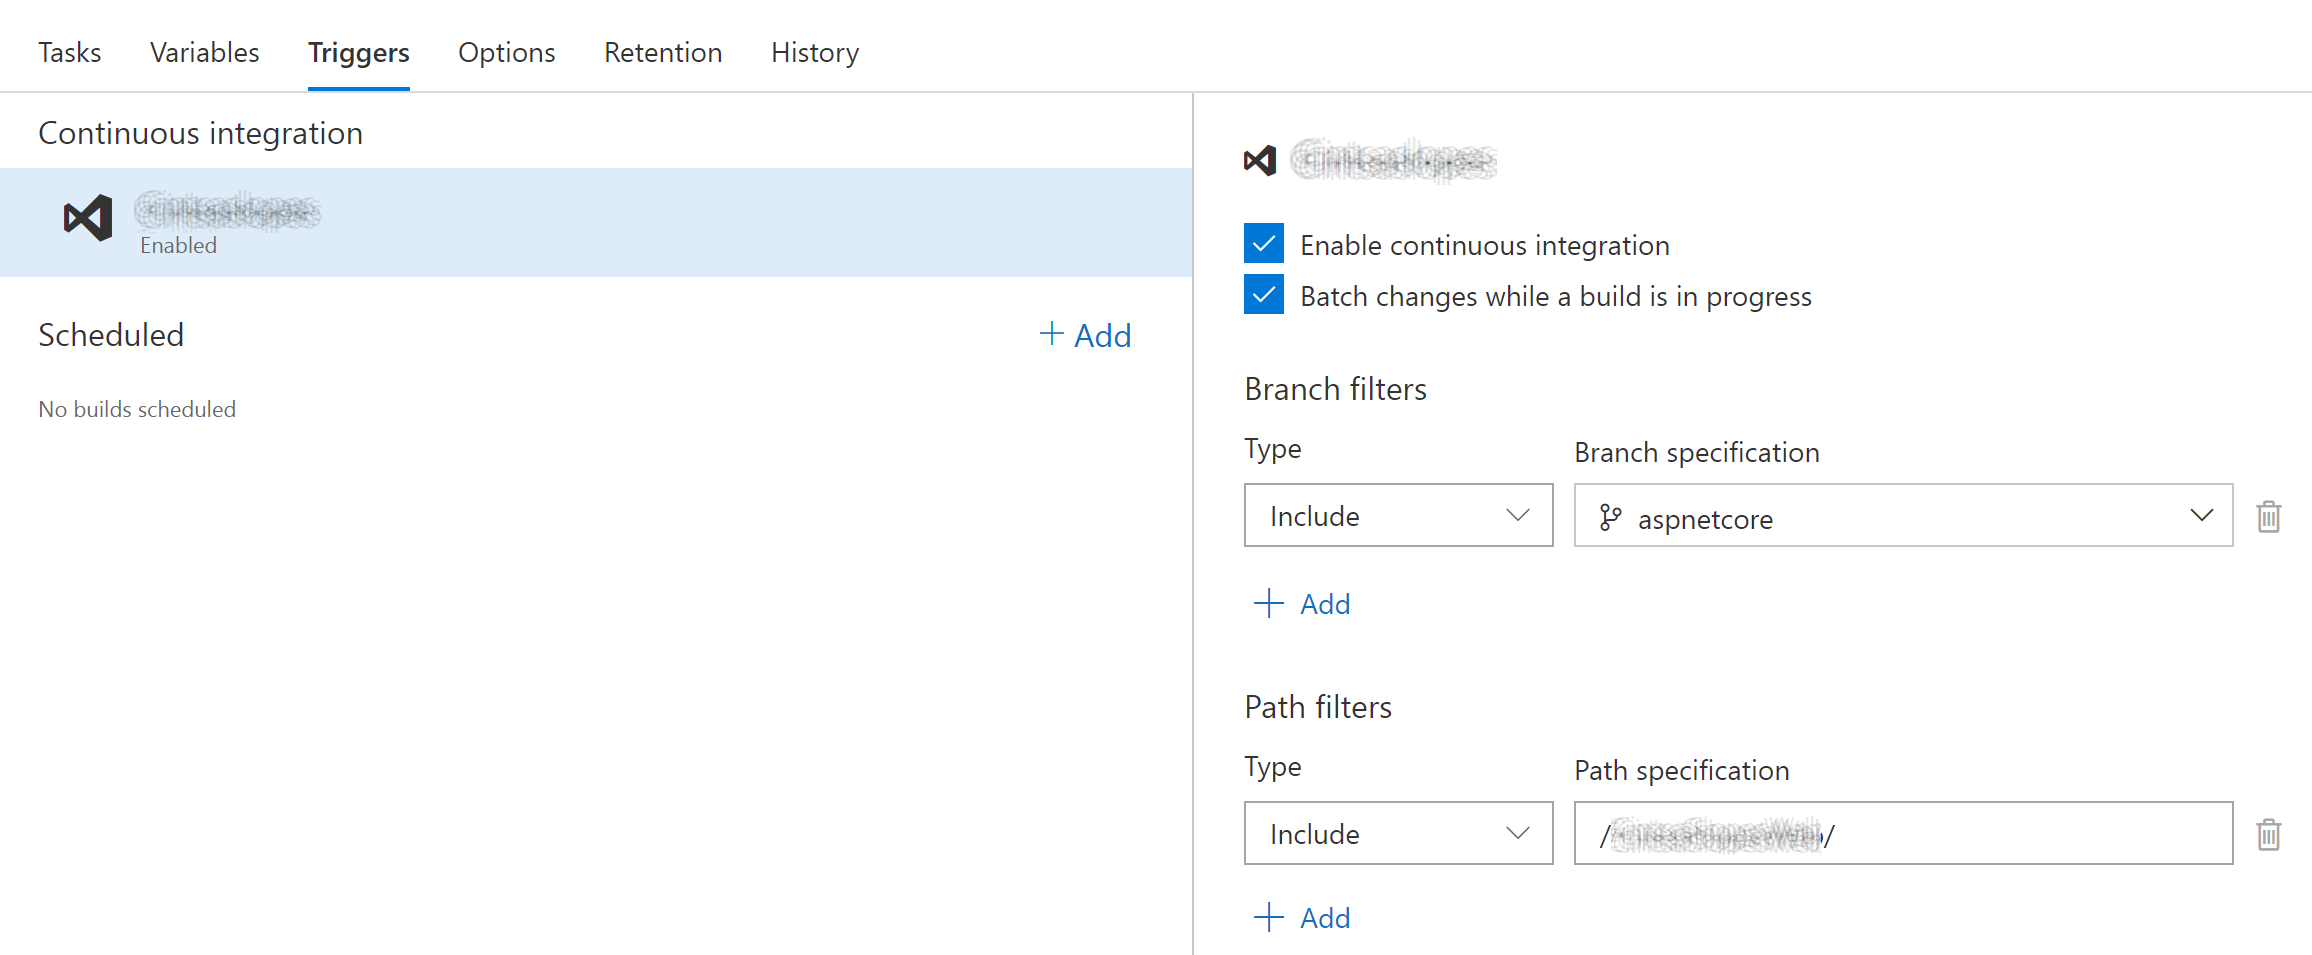Open the path filter Type Include dropdown
The height and width of the screenshot is (955, 2312).
tap(1398, 833)
